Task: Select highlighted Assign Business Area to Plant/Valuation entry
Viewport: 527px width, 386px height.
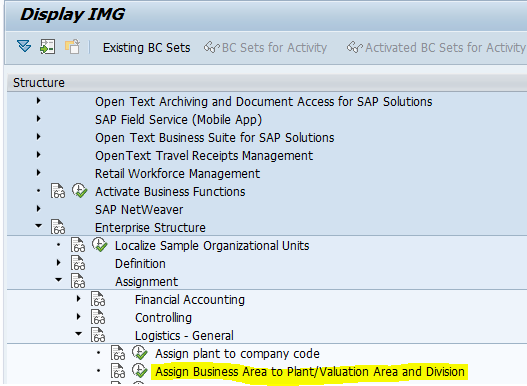Action: coord(310,372)
